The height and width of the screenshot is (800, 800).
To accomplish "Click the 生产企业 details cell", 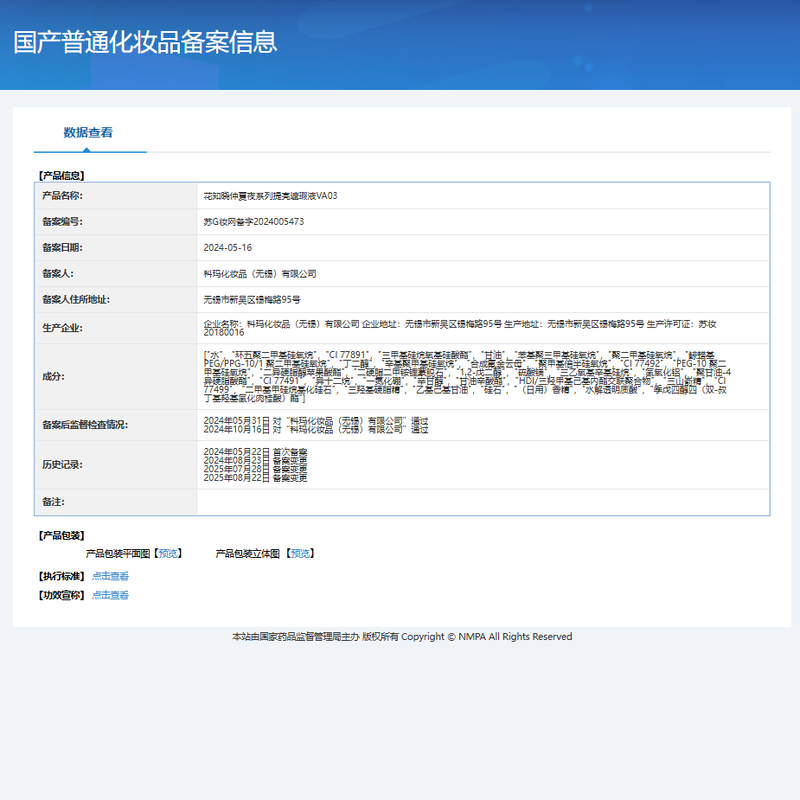I will (x=460, y=328).
